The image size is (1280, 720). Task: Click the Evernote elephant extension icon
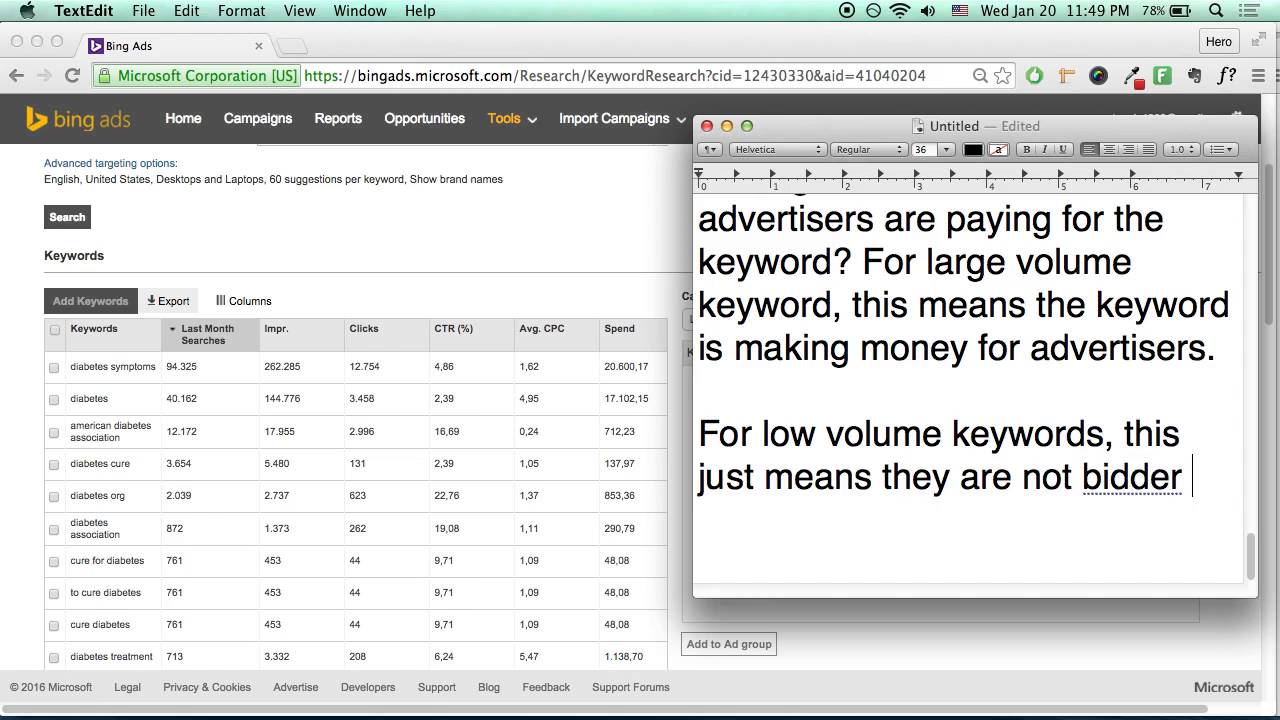pyautogui.click(x=1194, y=75)
